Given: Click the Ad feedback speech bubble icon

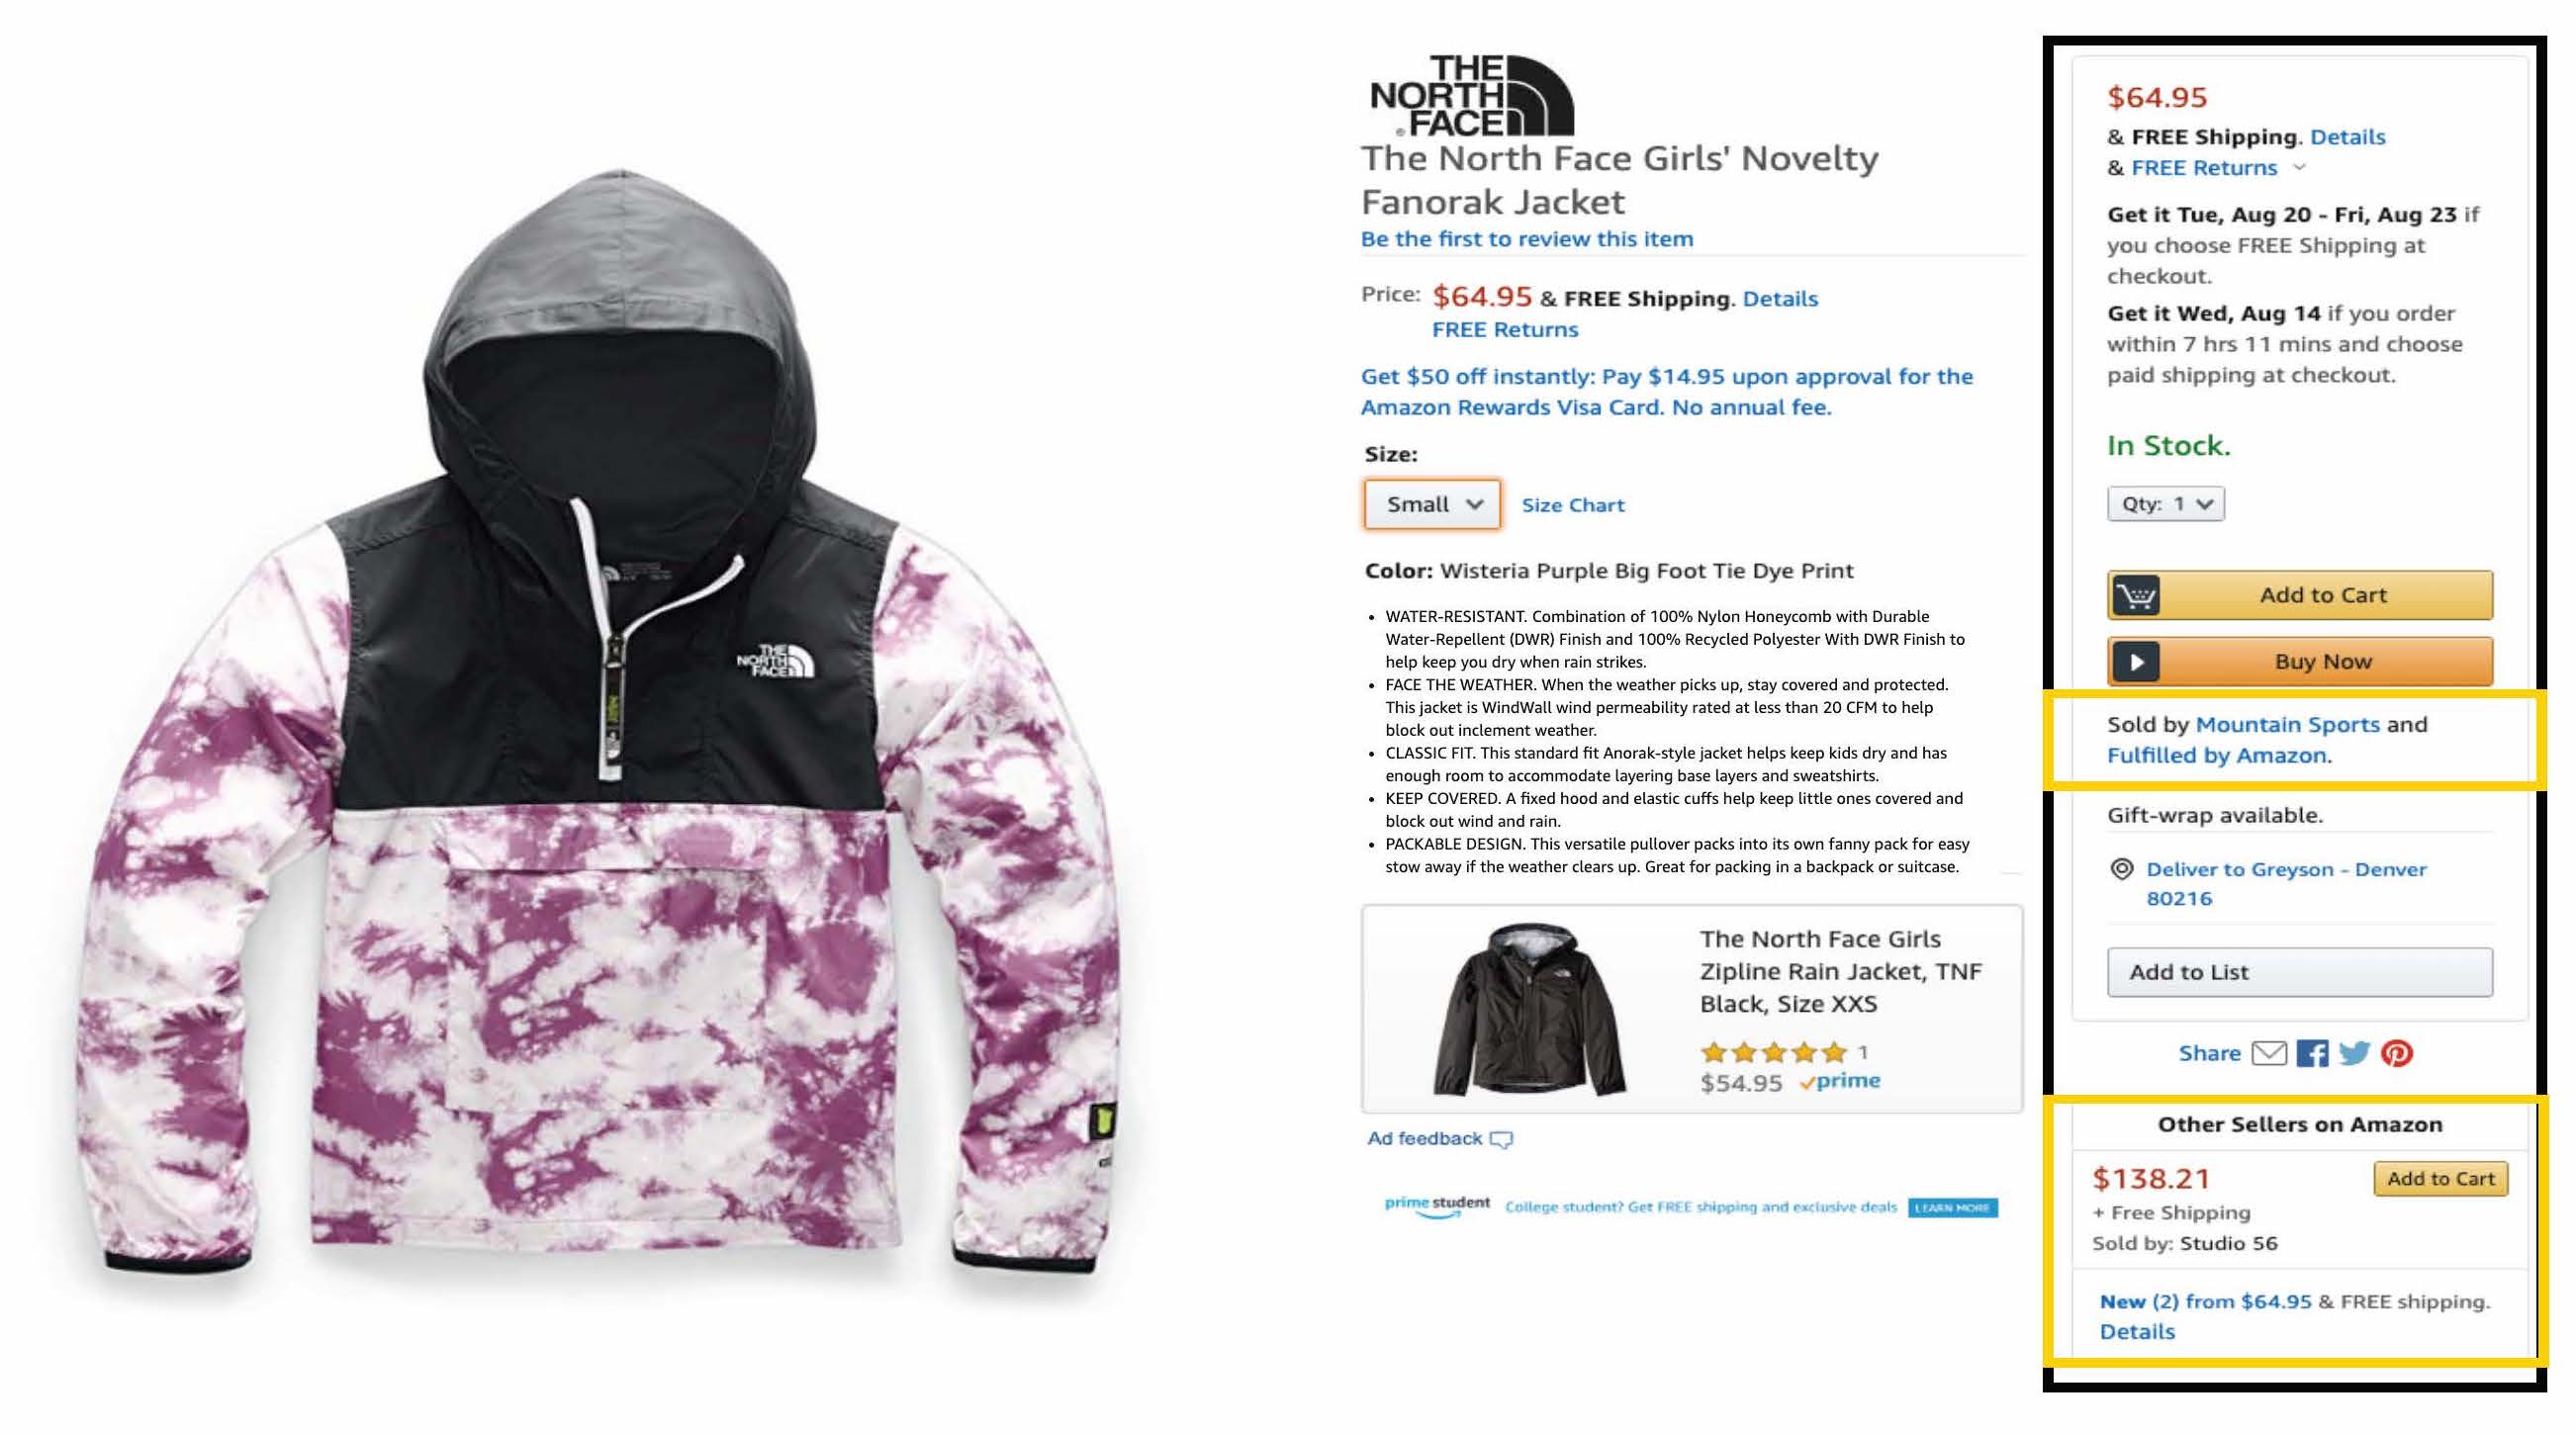Looking at the screenshot, I should pos(1501,1139).
